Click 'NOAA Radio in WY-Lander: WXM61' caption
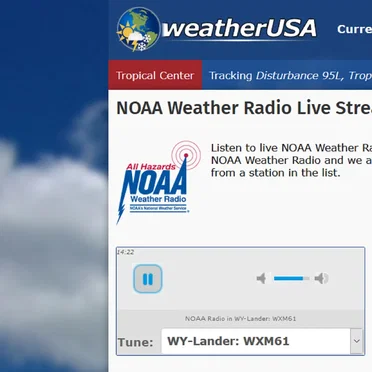Viewport: 372px width, 372px height. pos(240,319)
